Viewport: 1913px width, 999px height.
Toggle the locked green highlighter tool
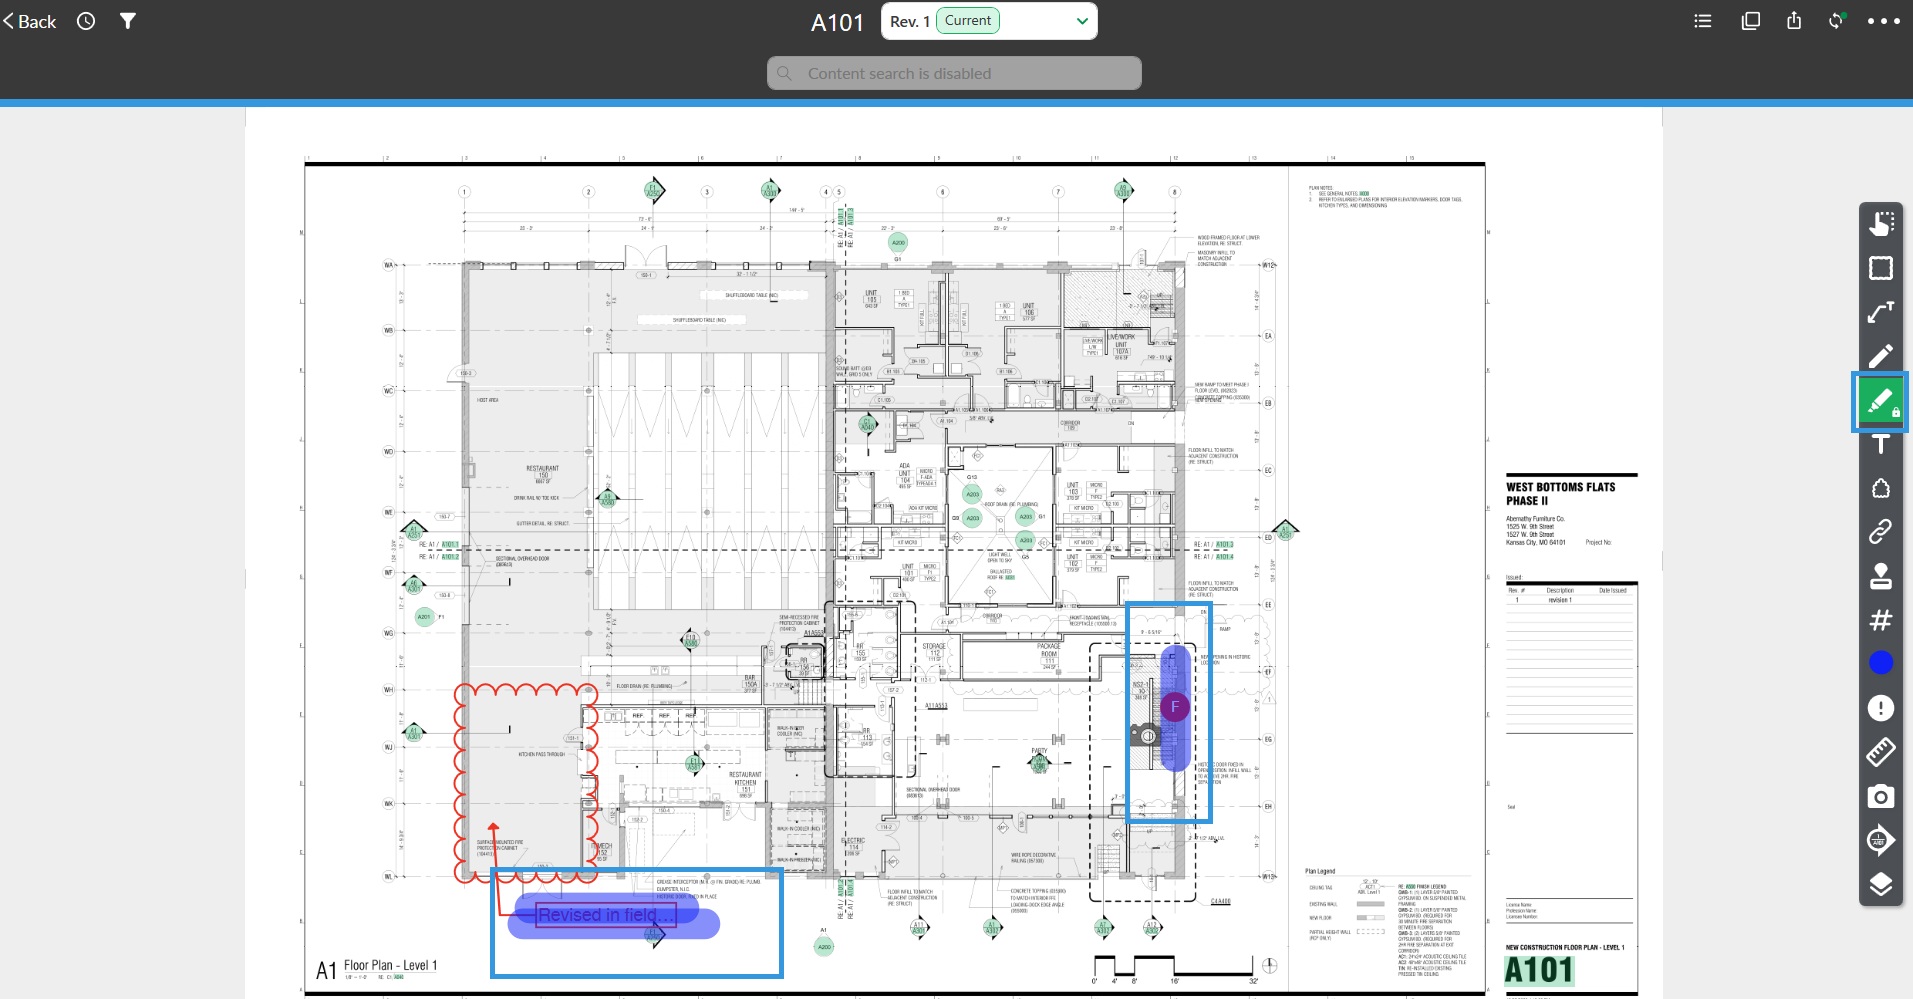pos(1881,402)
